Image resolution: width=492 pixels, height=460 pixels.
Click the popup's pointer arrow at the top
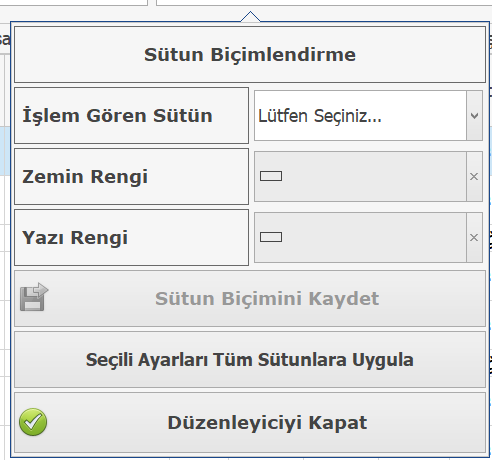click(x=250, y=17)
